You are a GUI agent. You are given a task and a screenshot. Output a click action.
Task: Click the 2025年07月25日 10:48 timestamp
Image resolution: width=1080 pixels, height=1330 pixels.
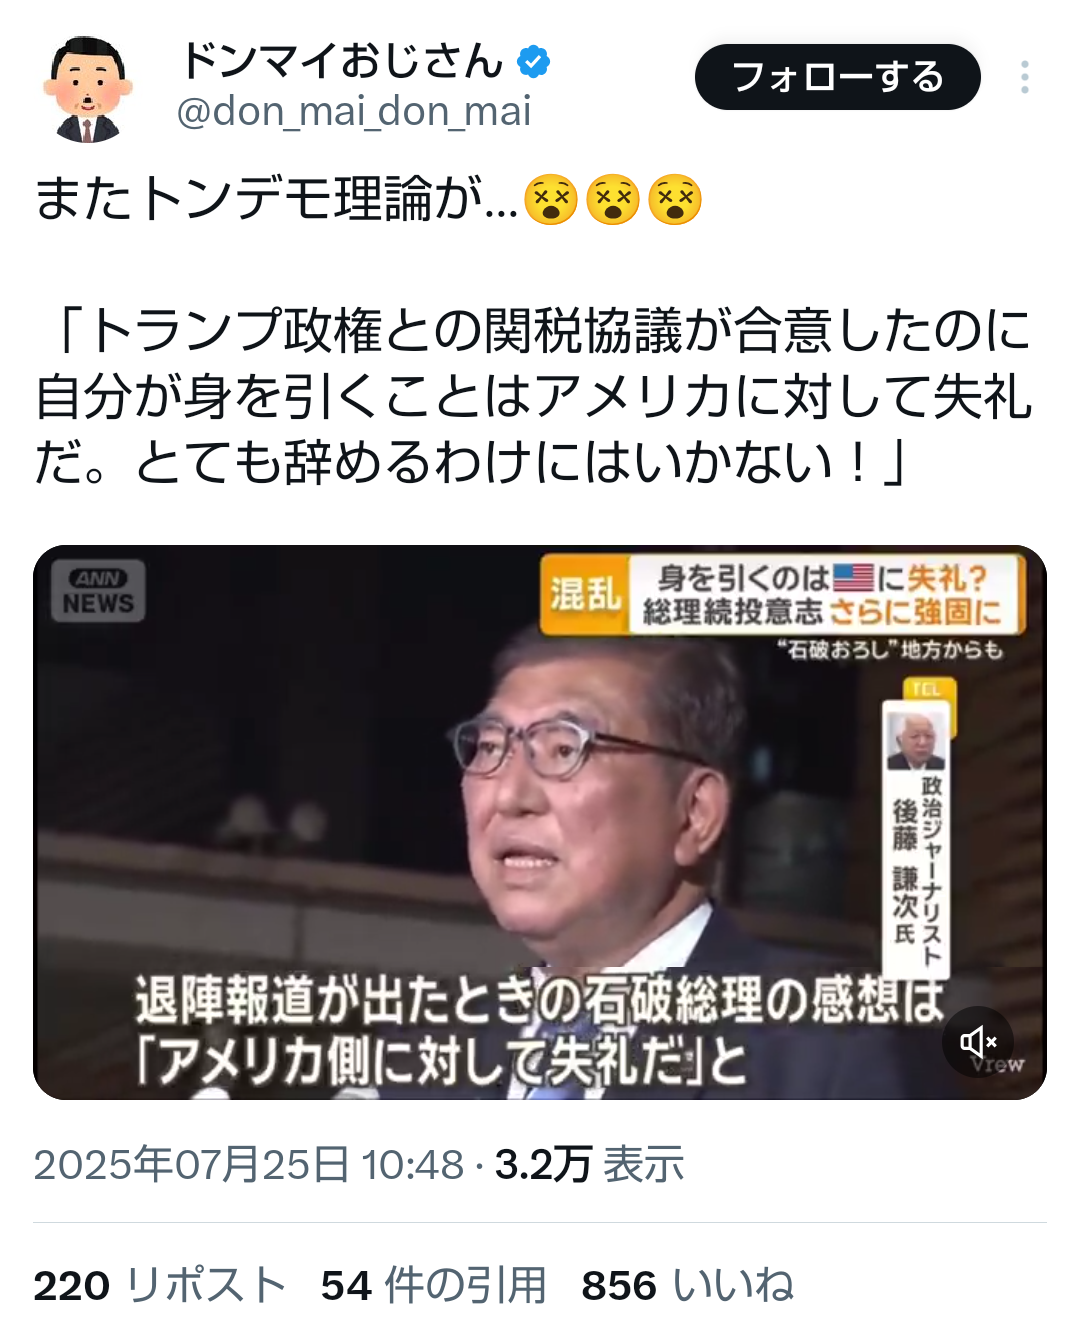(x=249, y=1165)
